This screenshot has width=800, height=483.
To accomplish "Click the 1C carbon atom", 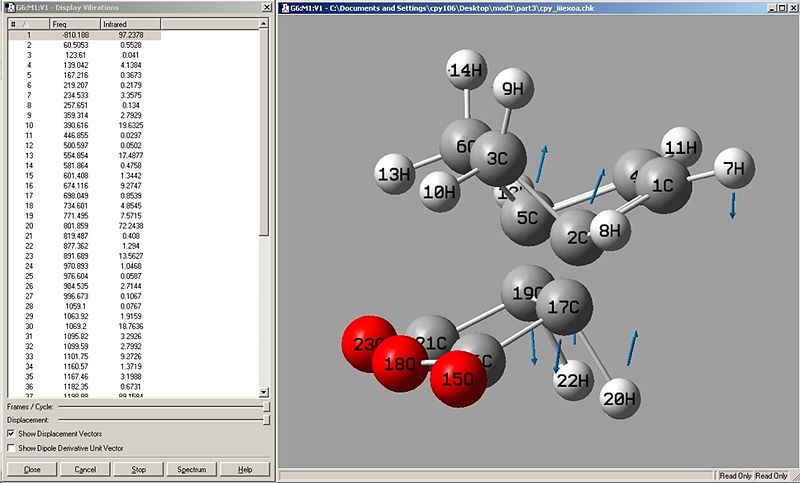I will point(663,185).
